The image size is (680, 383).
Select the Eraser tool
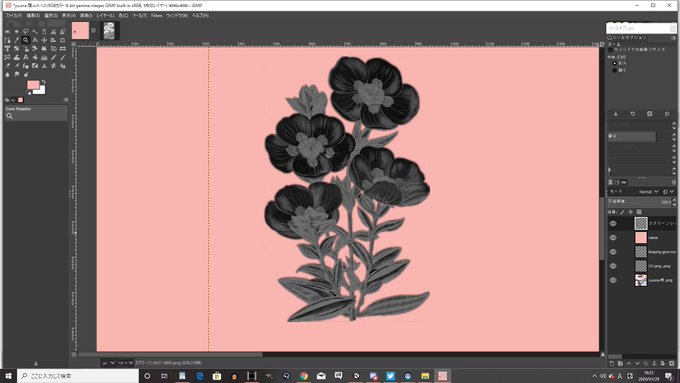coord(7,66)
